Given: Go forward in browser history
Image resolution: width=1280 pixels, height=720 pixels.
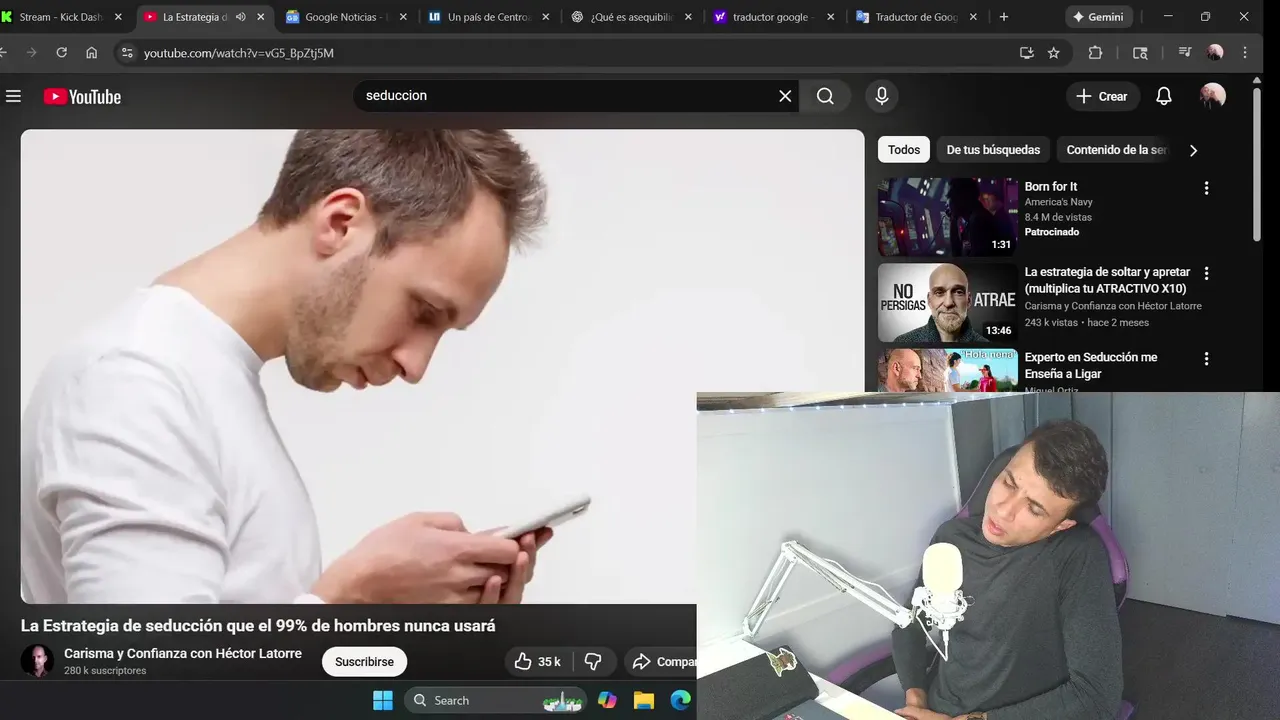Looking at the screenshot, I should (x=31, y=53).
